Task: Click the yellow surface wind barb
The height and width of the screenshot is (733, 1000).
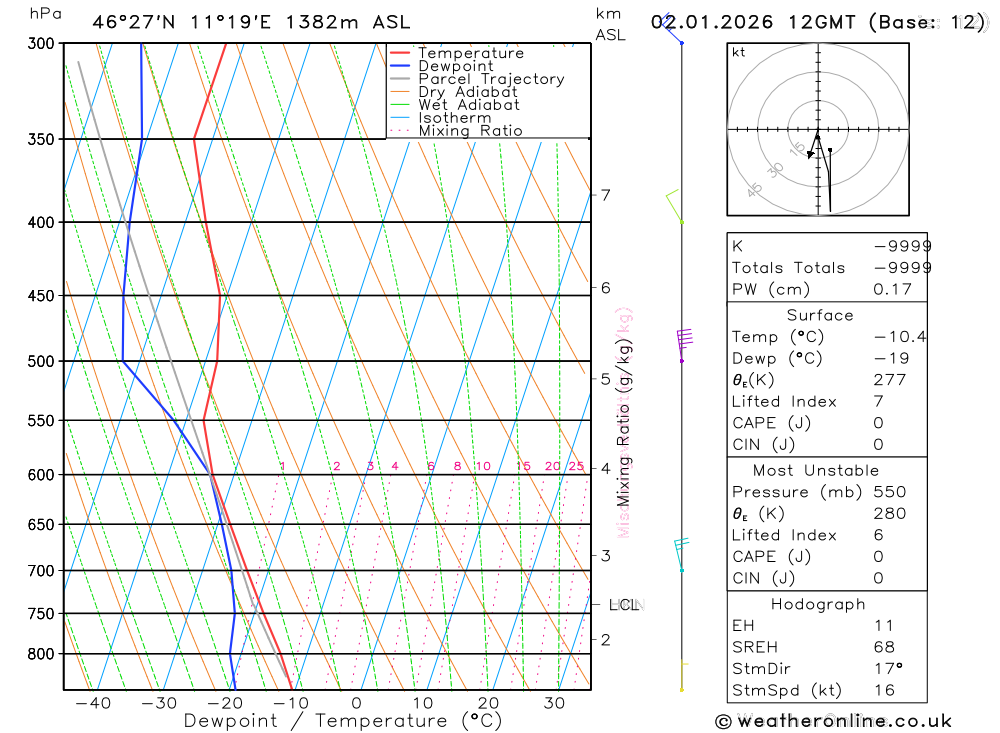Action: tap(683, 676)
